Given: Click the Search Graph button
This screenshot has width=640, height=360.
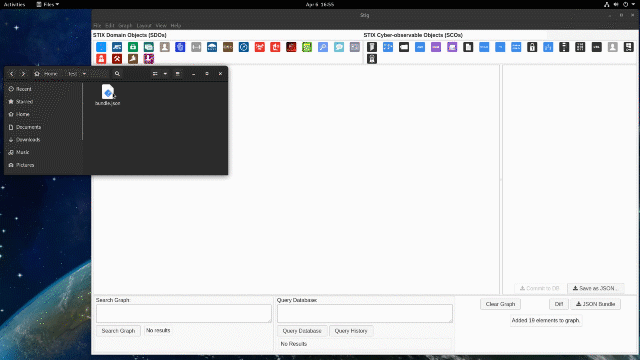Looking at the screenshot, I should (118, 331).
